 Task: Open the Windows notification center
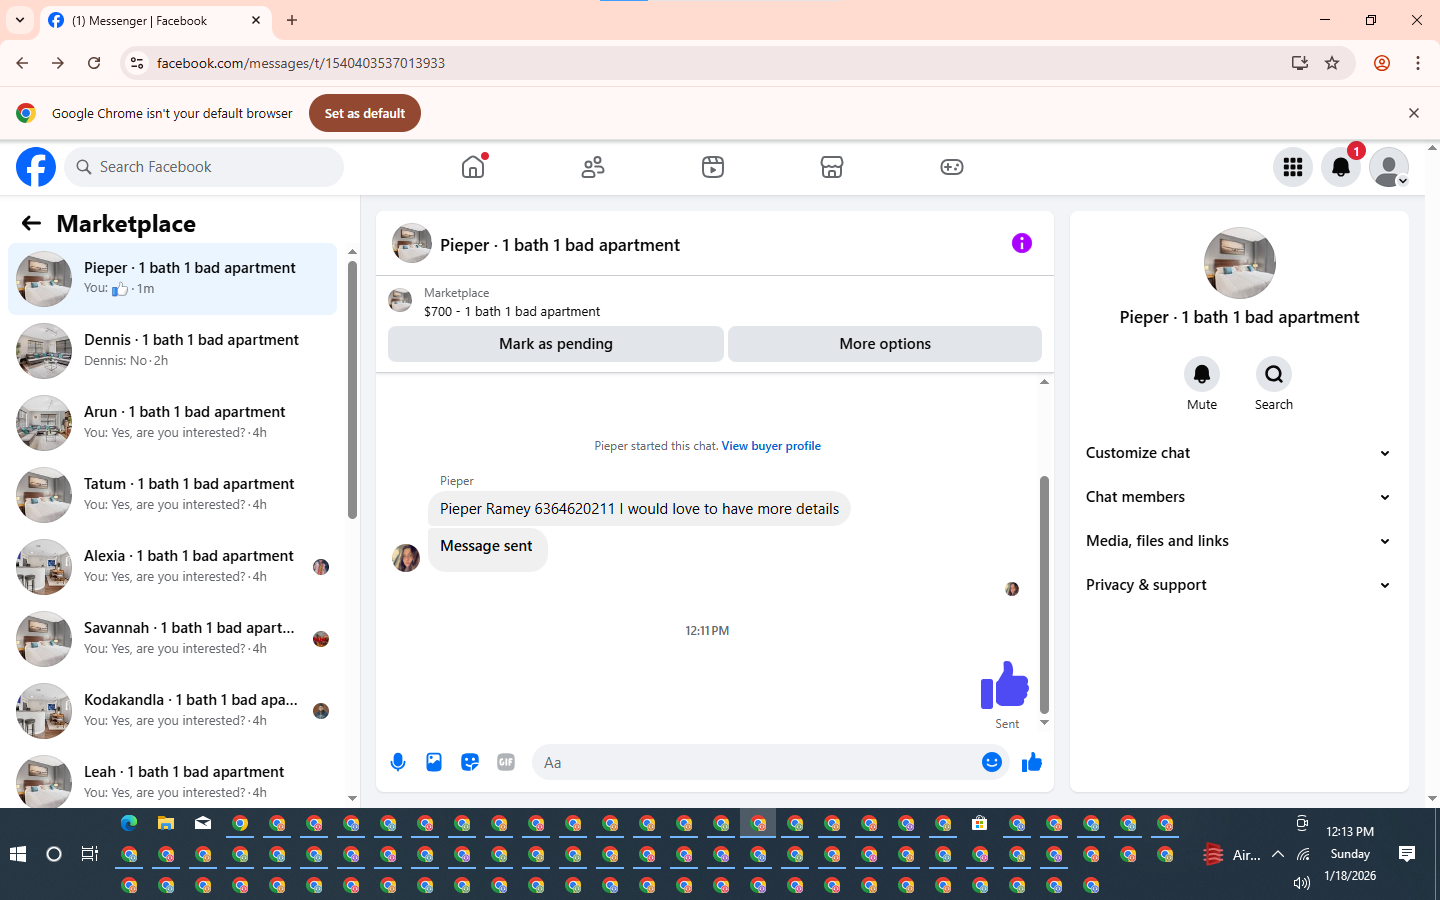(1407, 854)
